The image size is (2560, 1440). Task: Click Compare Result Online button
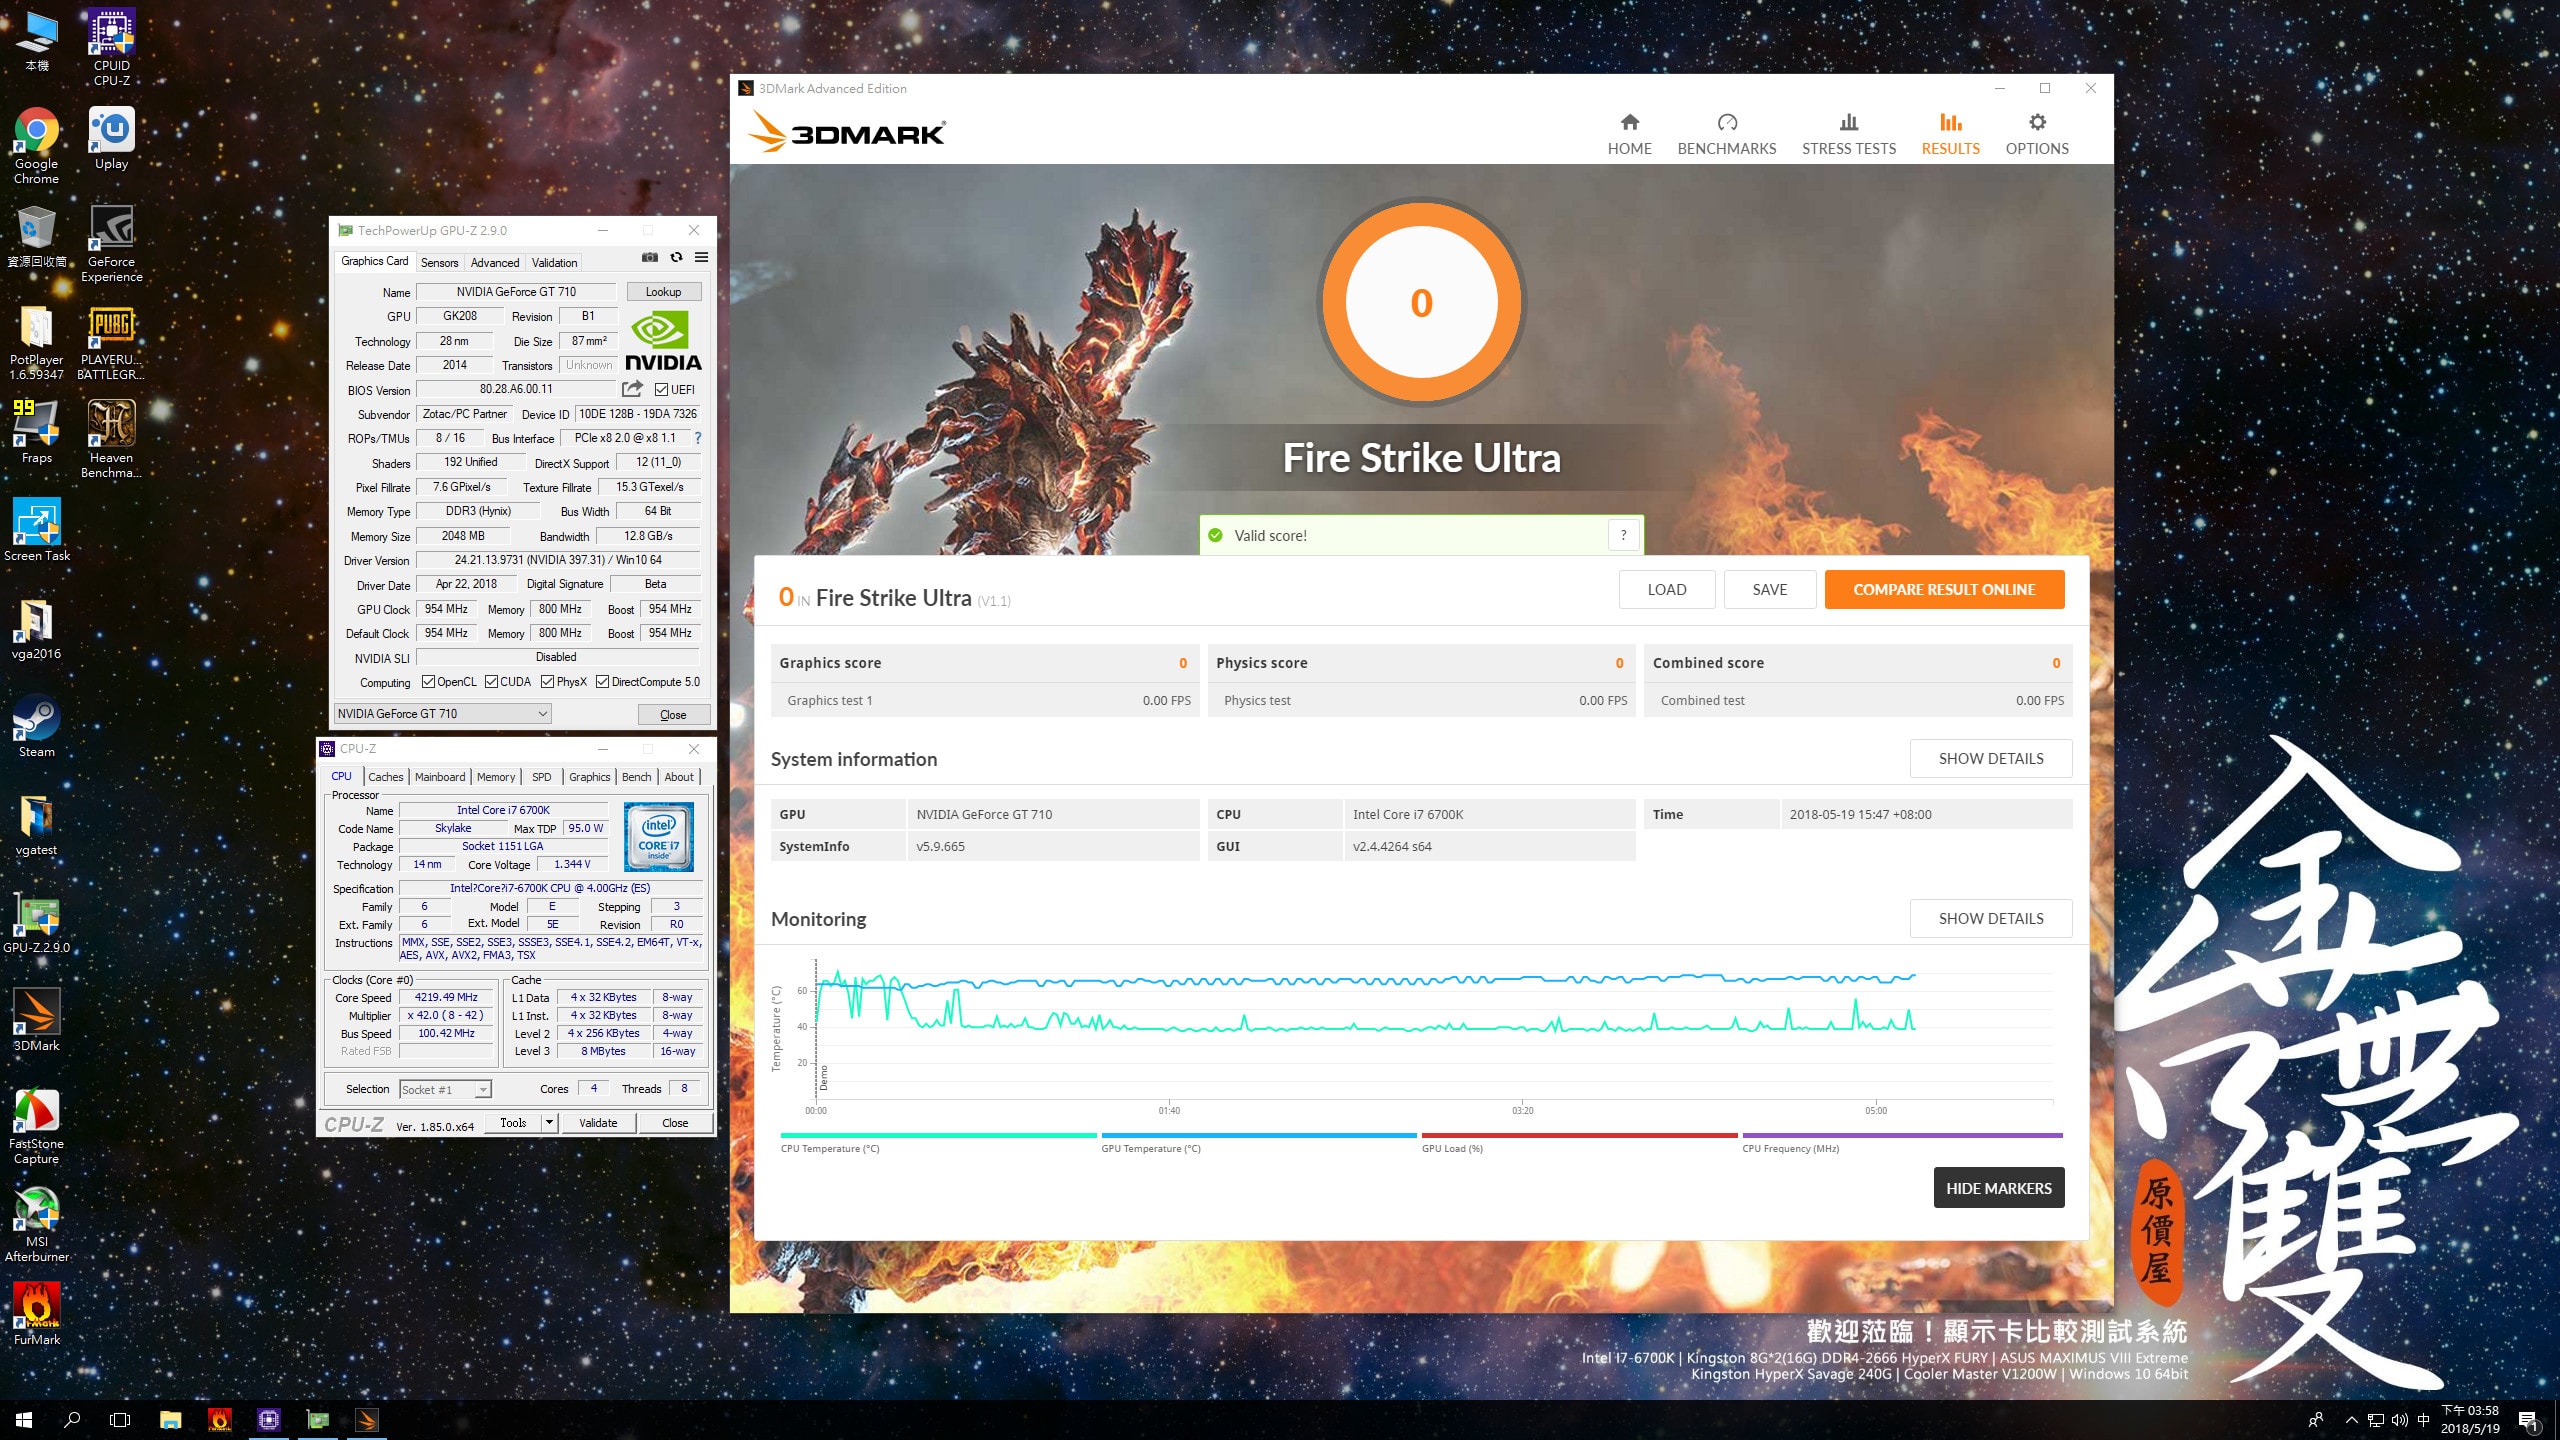point(1943,590)
